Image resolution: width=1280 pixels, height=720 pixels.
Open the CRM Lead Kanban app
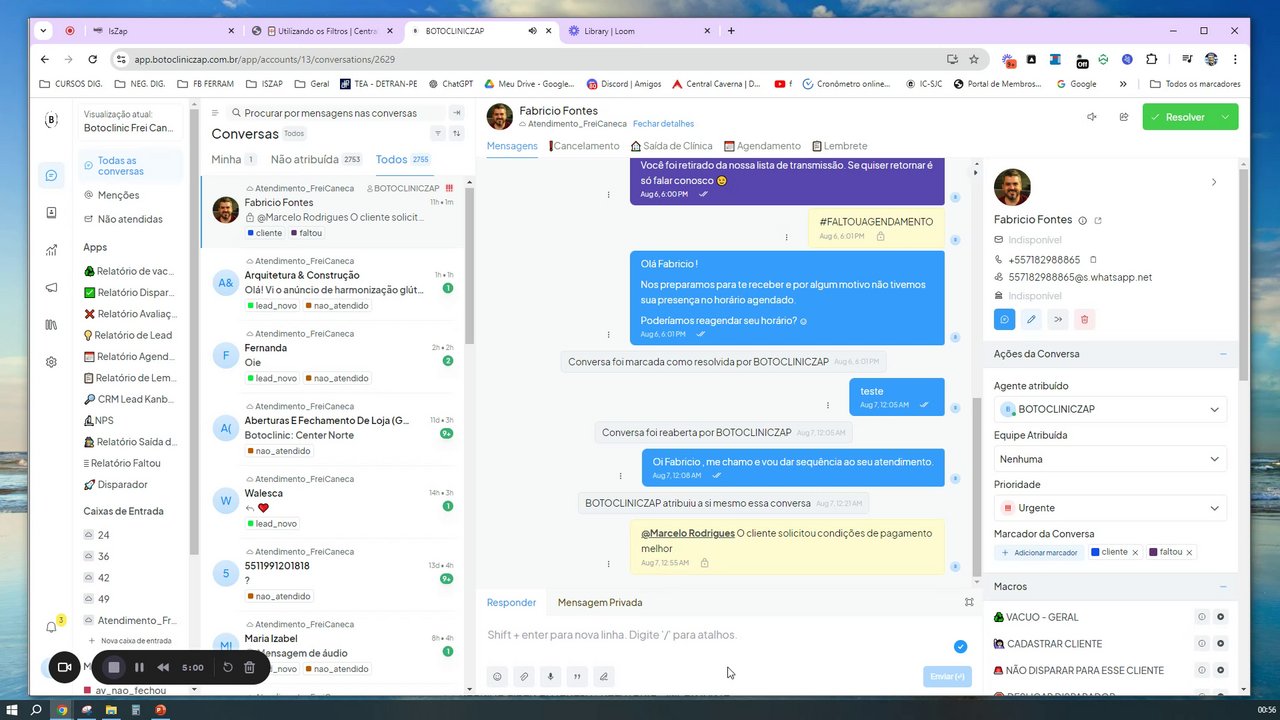[130, 399]
